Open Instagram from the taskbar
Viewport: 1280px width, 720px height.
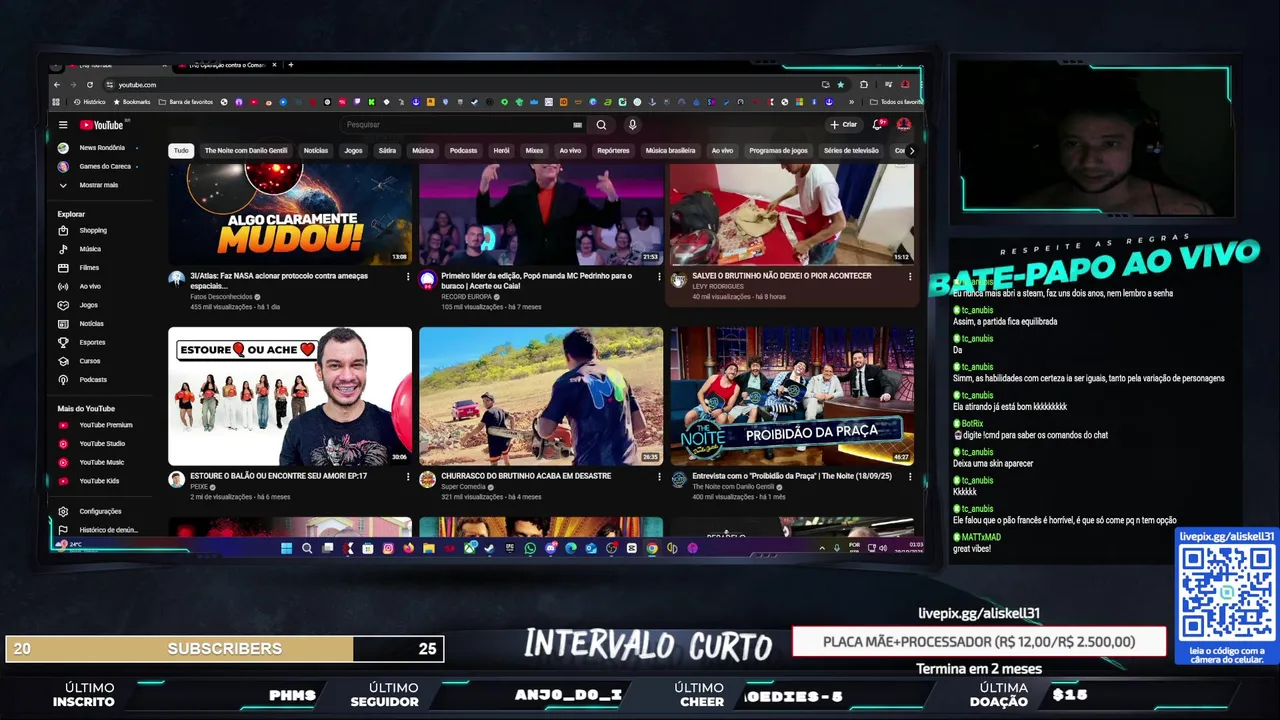tap(388, 548)
